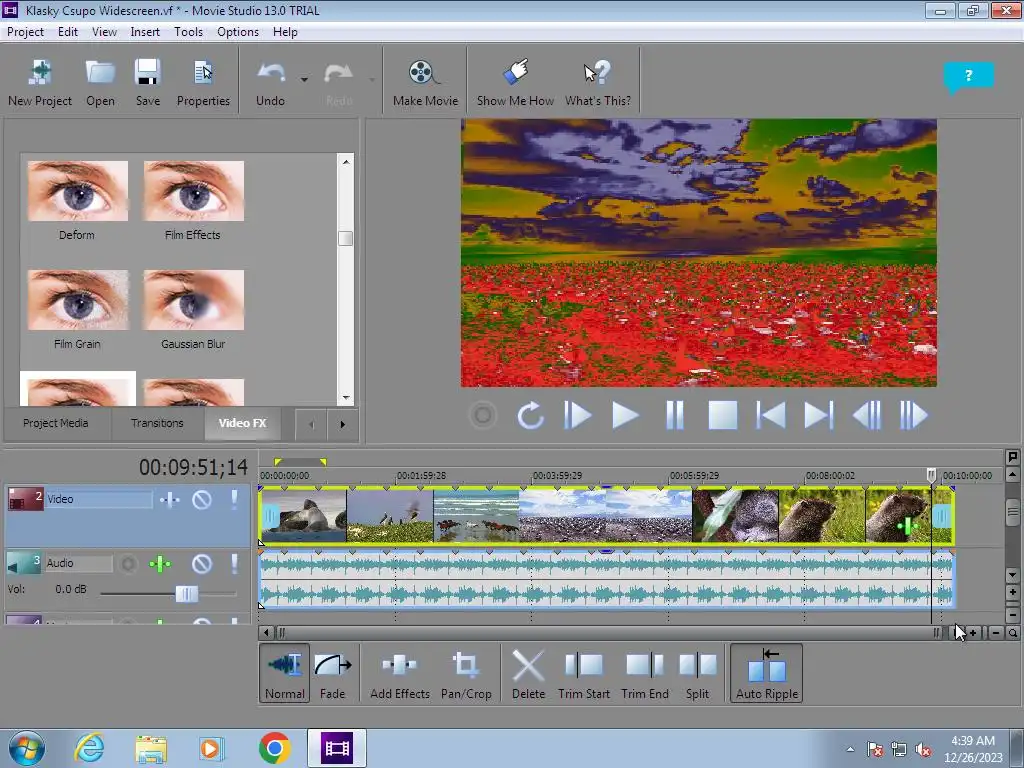This screenshot has width=1024, height=768.
Task: Click the Audio volume slider handle
Action: point(186,594)
